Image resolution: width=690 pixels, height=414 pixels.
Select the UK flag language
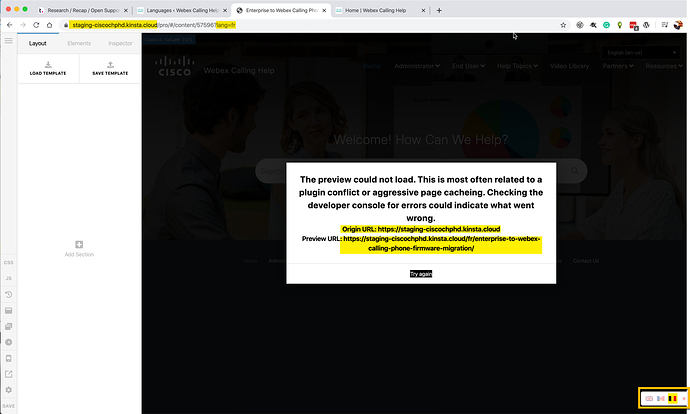(x=649, y=398)
